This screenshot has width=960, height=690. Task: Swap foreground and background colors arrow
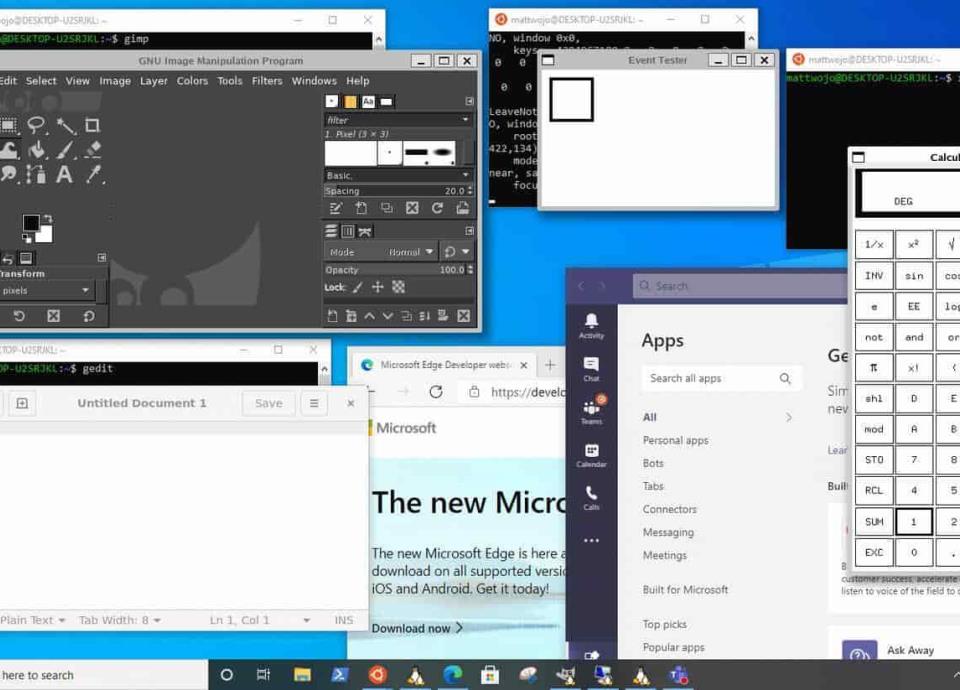click(x=48, y=219)
